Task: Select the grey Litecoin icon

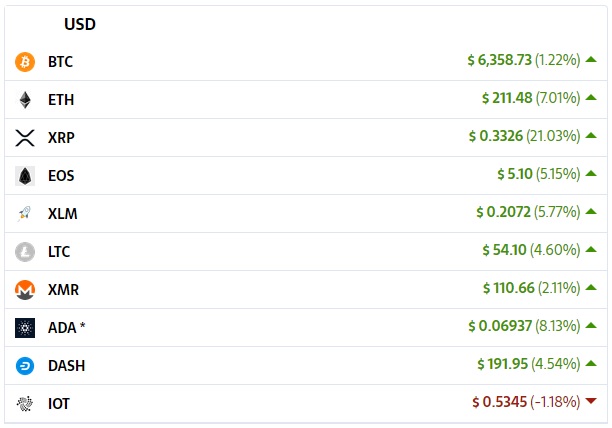Action: [25, 252]
